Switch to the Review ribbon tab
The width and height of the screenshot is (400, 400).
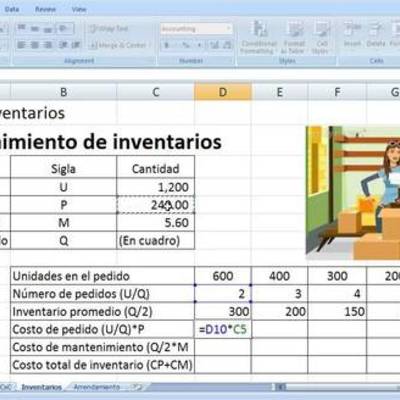pyautogui.click(x=45, y=9)
